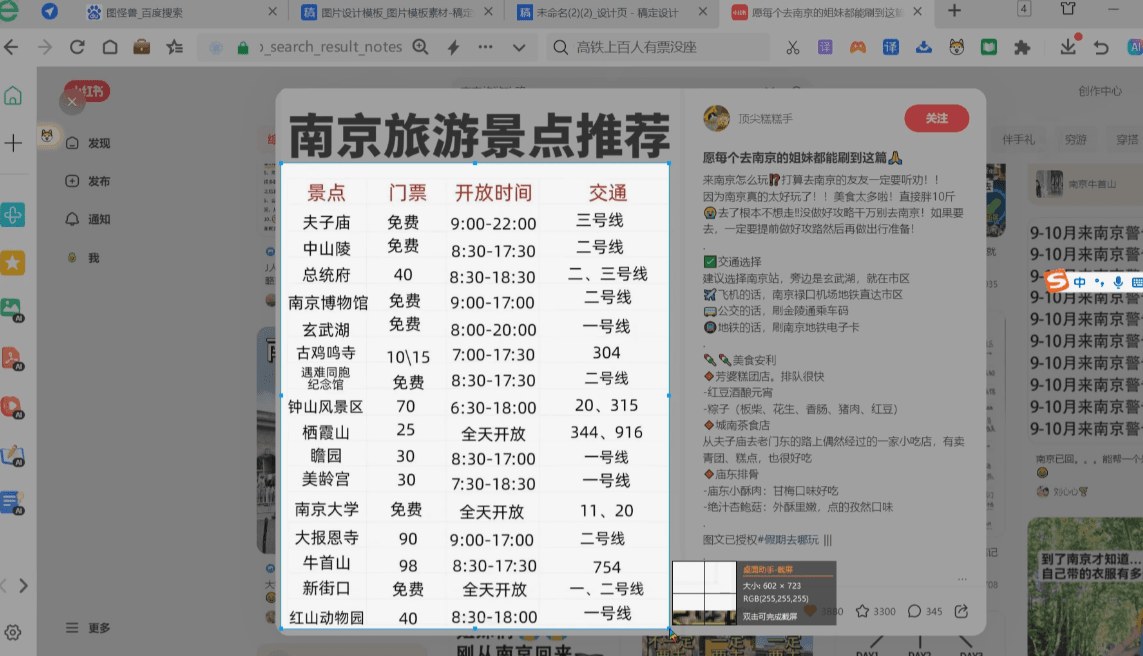Switch to 未命名(2)(2)_设计页 稿定设计 tab
Screen dimensions: 1143x656
point(611,12)
